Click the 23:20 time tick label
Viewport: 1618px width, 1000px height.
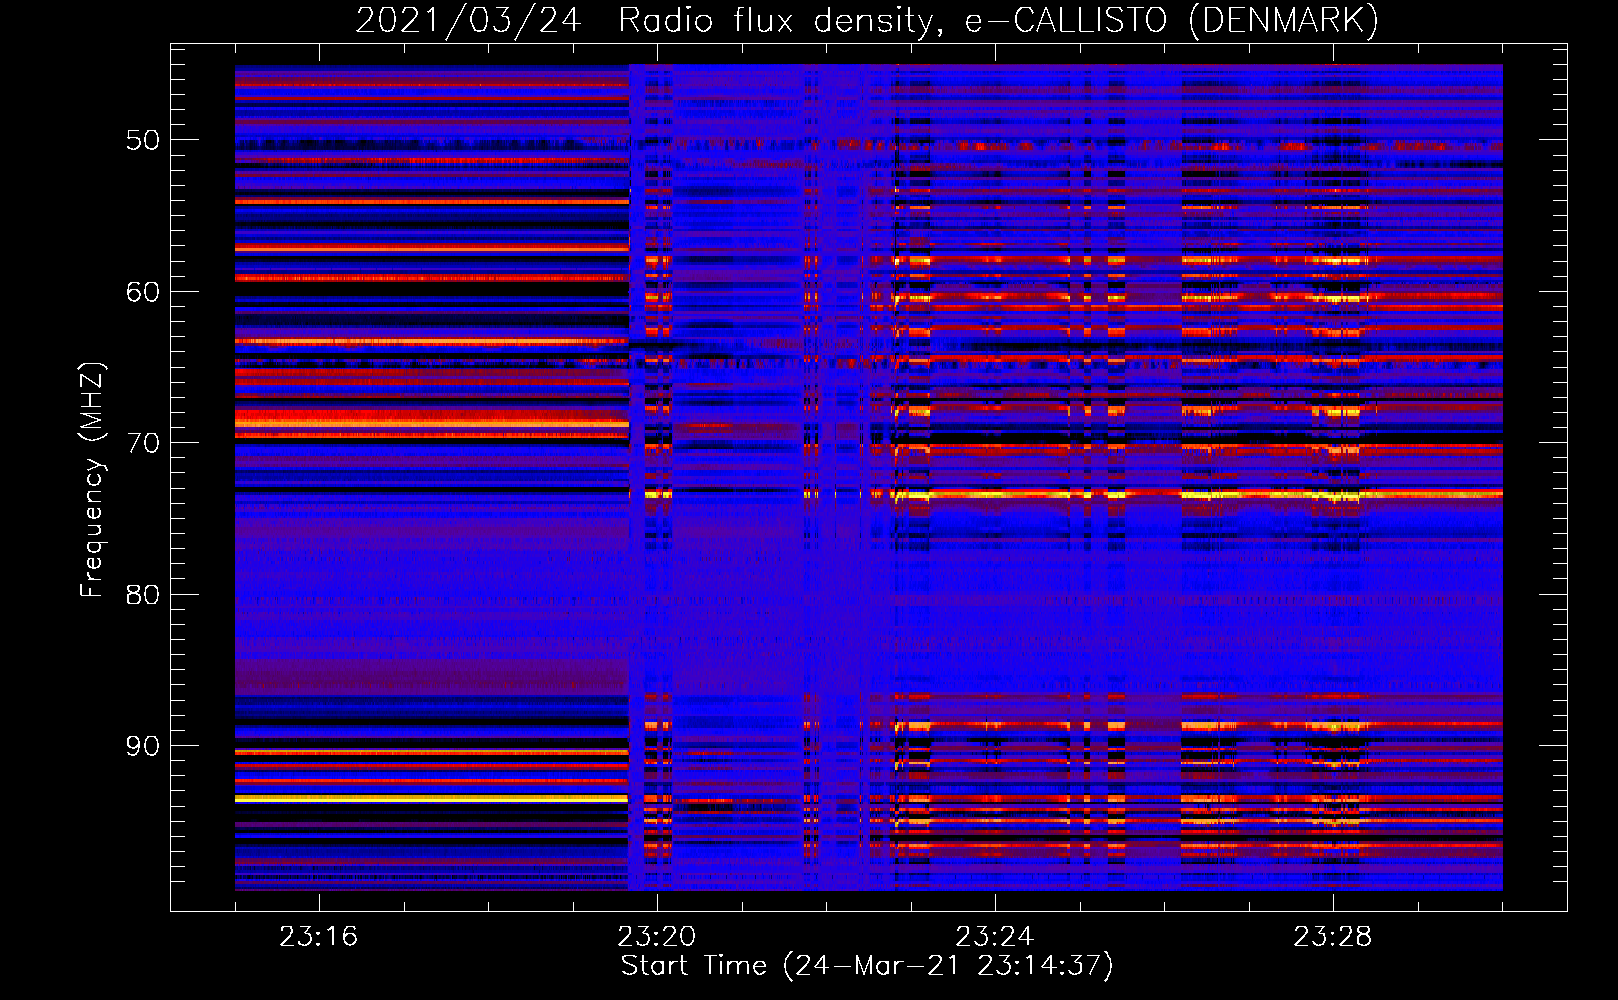(x=657, y=937)
